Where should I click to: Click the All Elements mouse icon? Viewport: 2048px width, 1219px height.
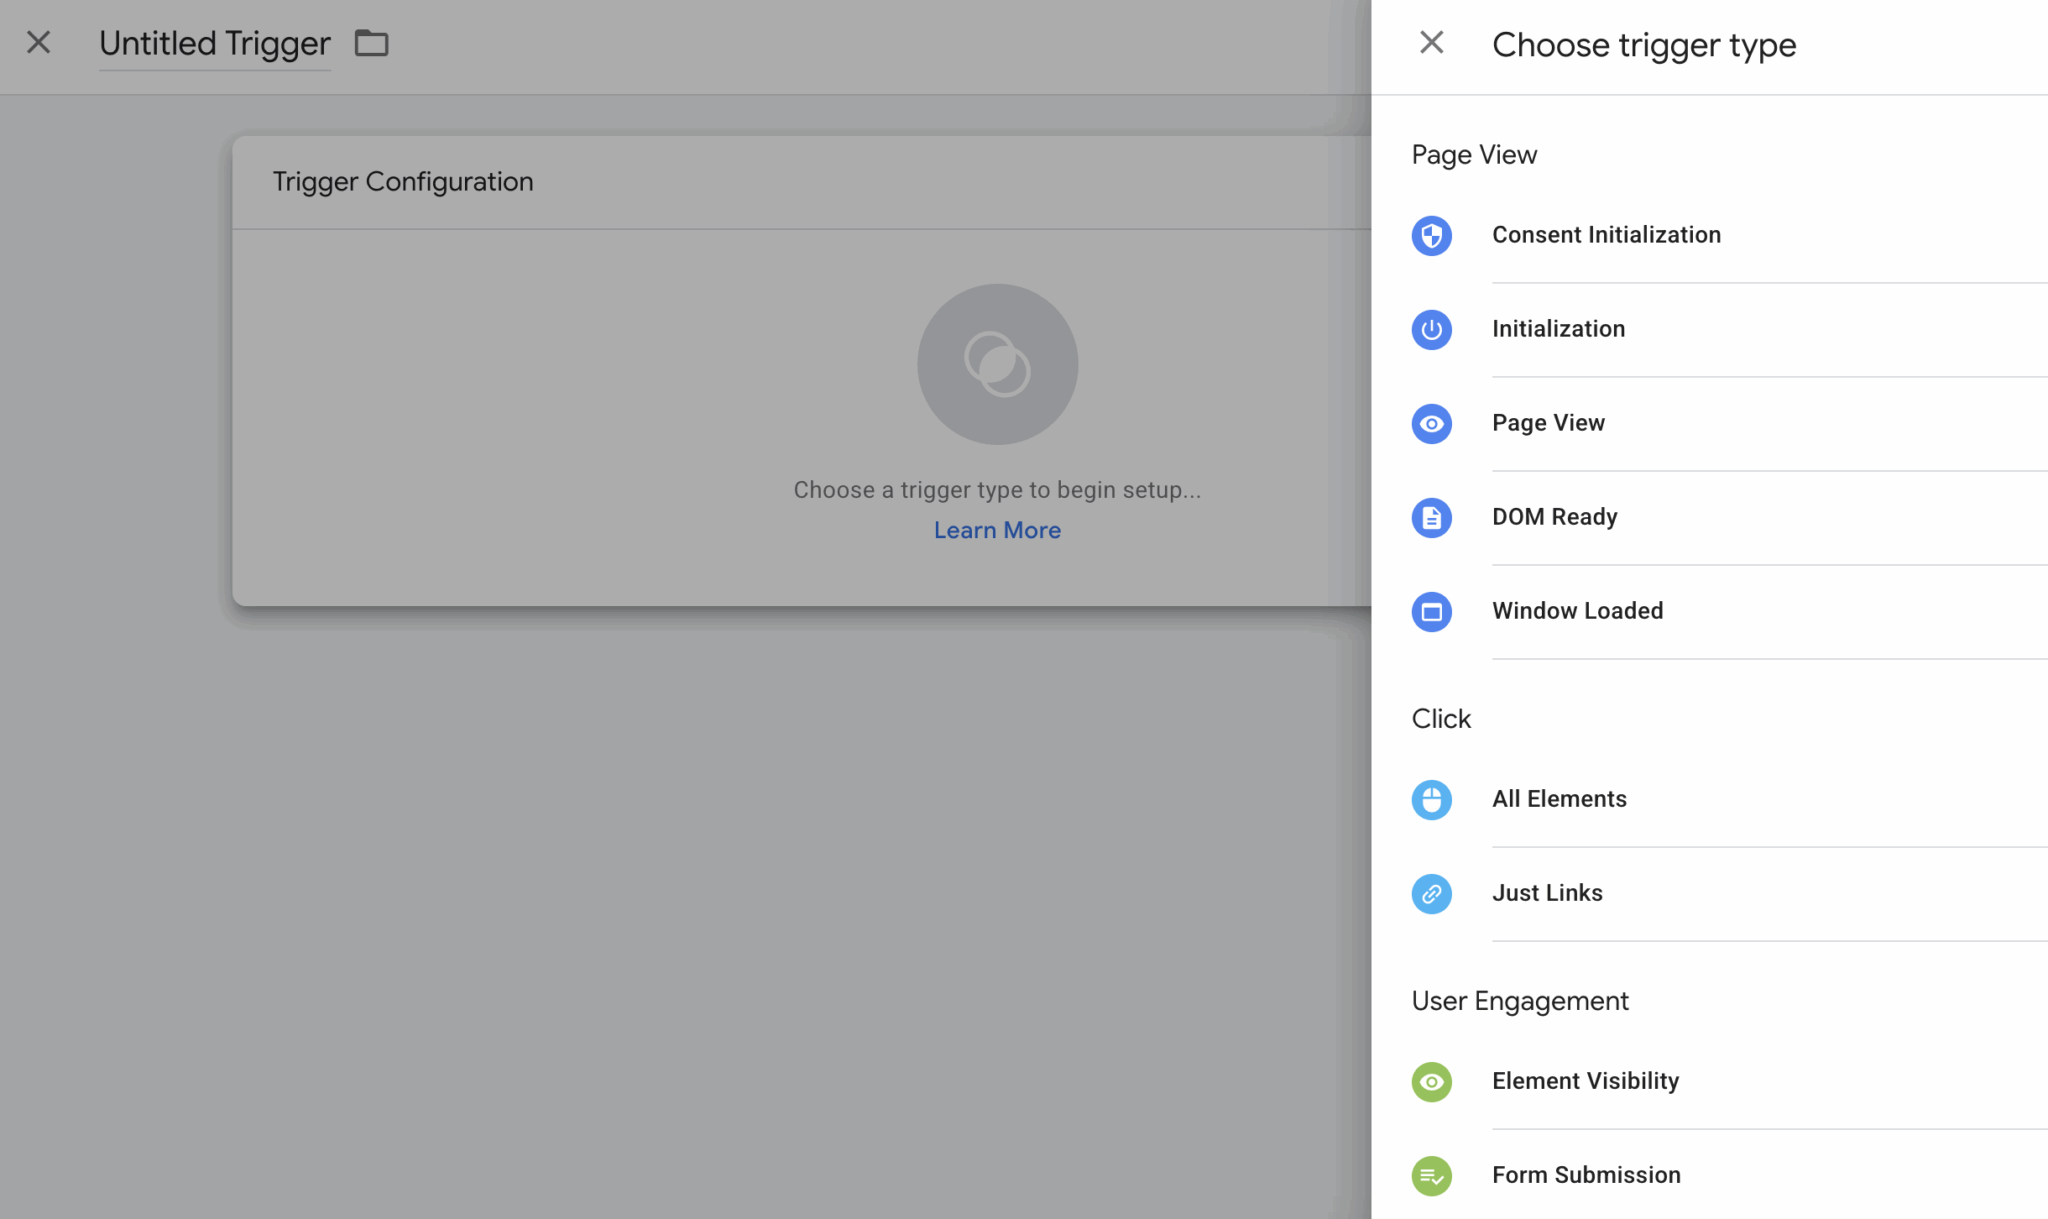[1431, 800]
